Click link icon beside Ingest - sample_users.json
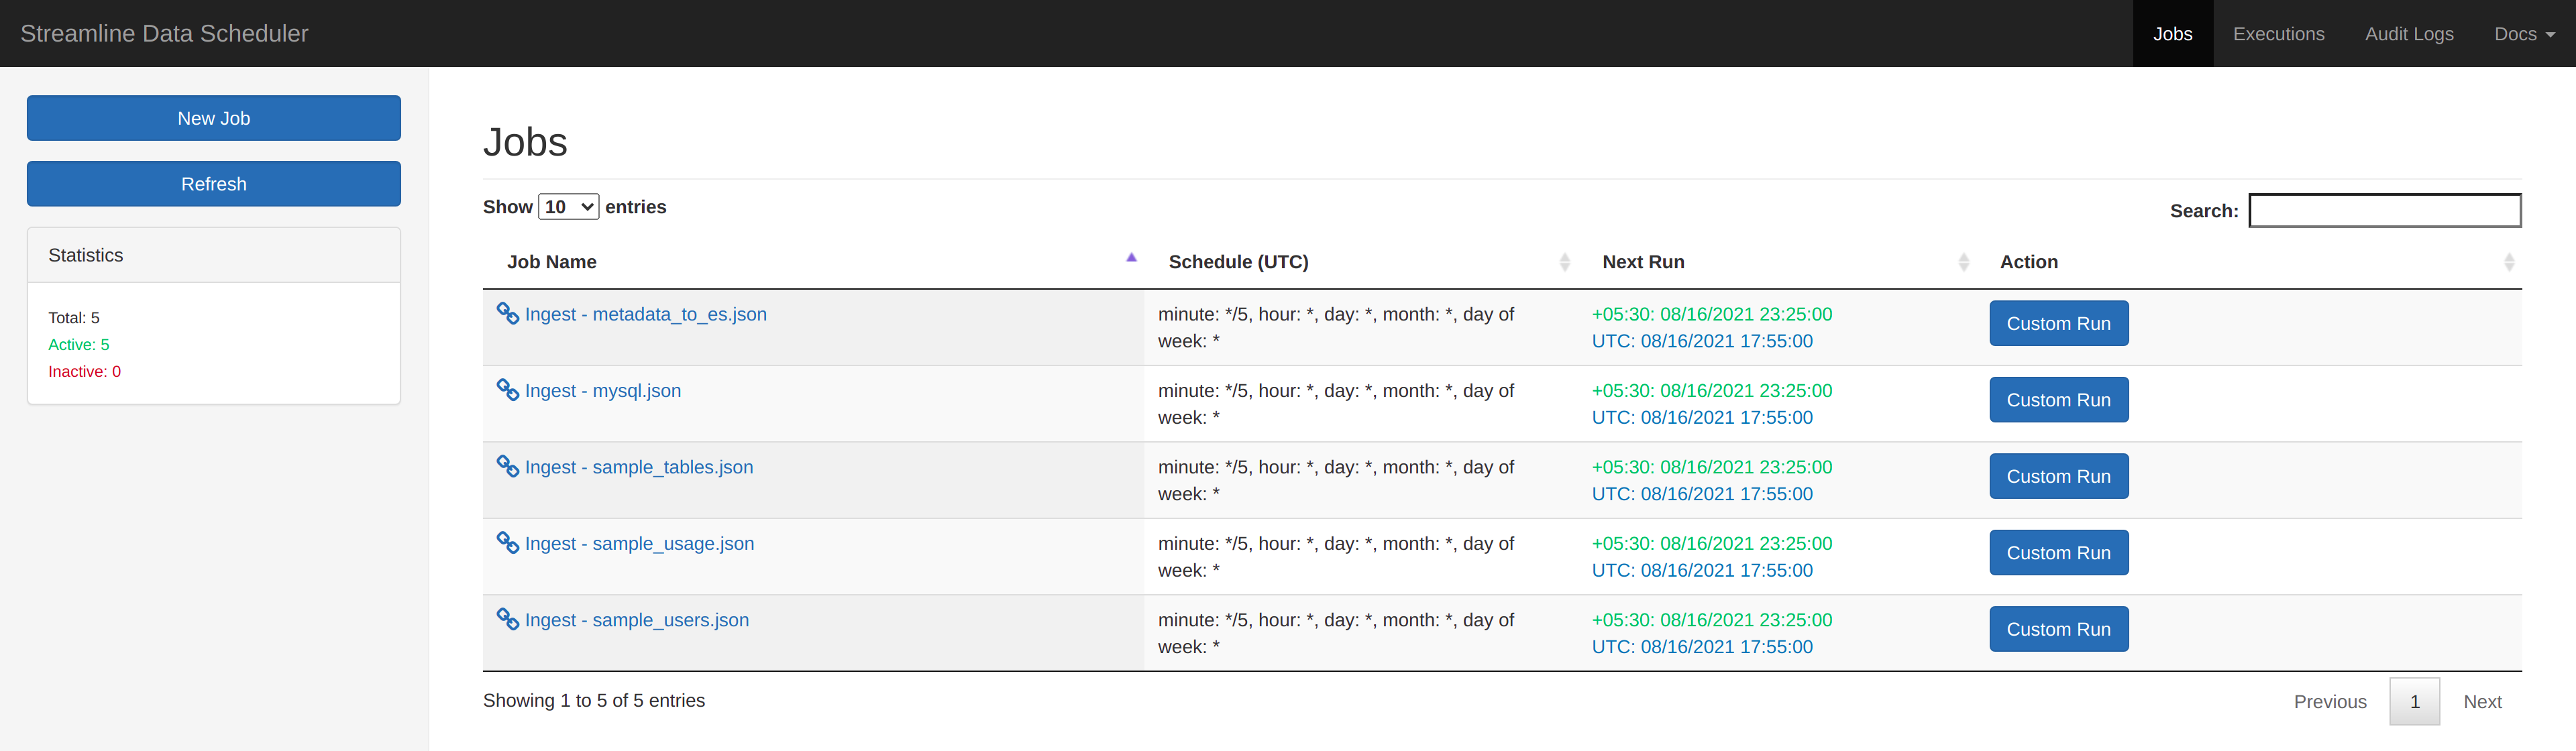This screenshot has width=2576, height=751. [x=507, y=619]
